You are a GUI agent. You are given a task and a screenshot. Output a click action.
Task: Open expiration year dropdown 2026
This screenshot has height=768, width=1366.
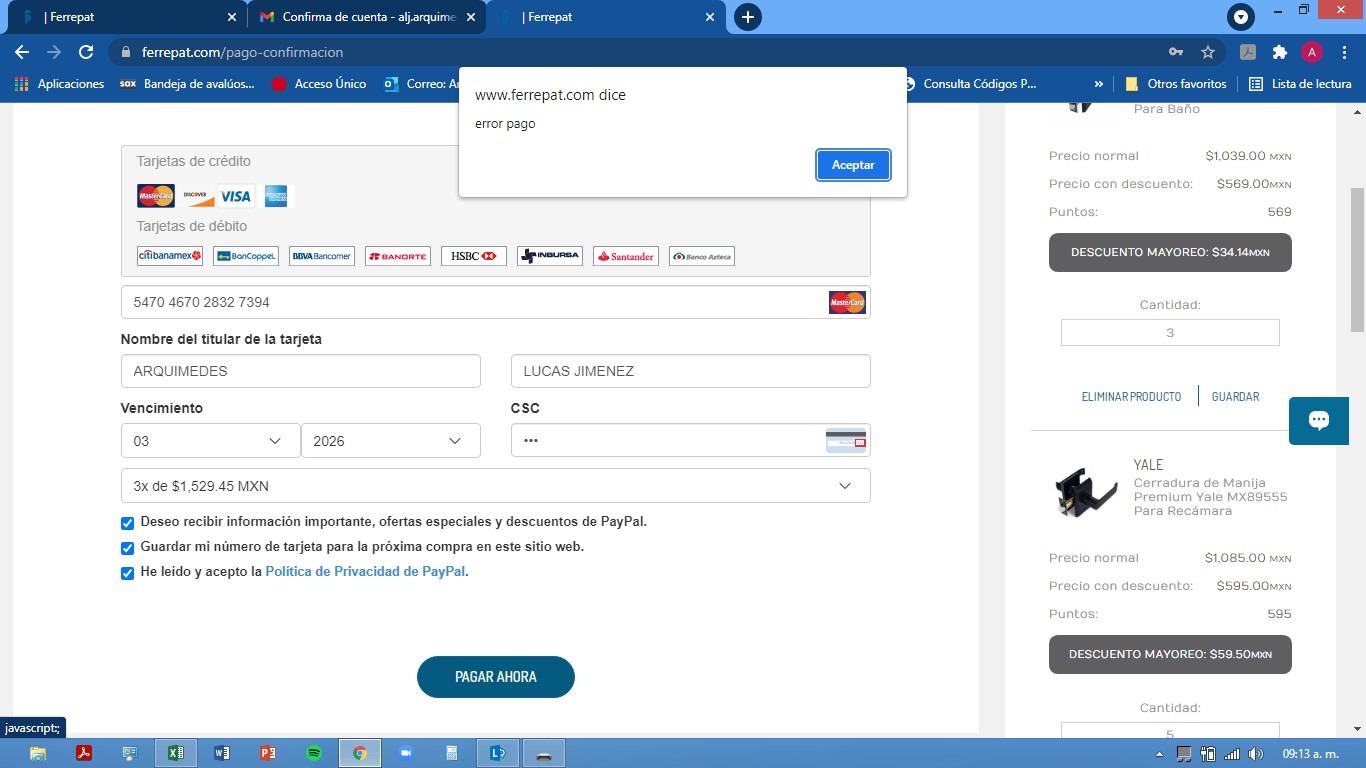pyautogui.click(x=390, y=441)
